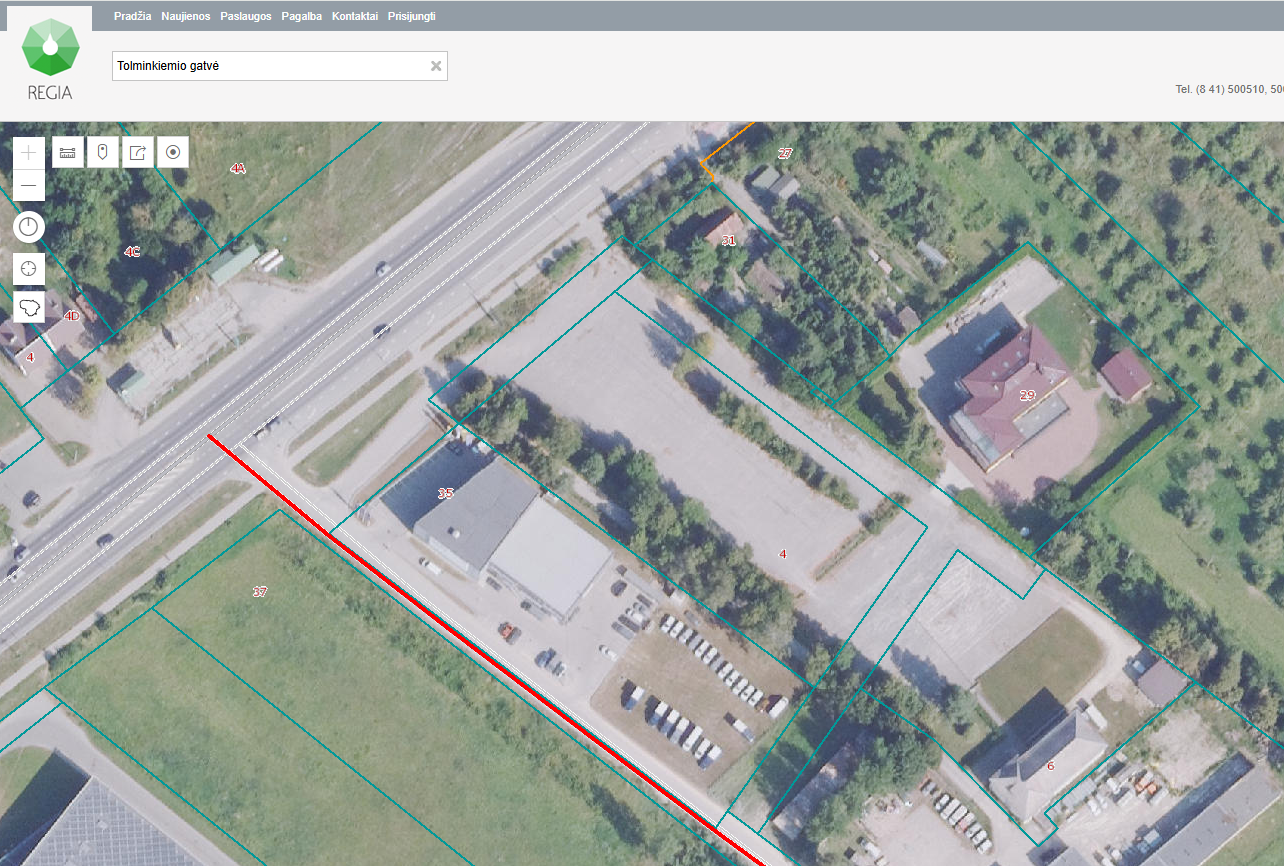Open the Paslaugos menu

pos(246,16)
